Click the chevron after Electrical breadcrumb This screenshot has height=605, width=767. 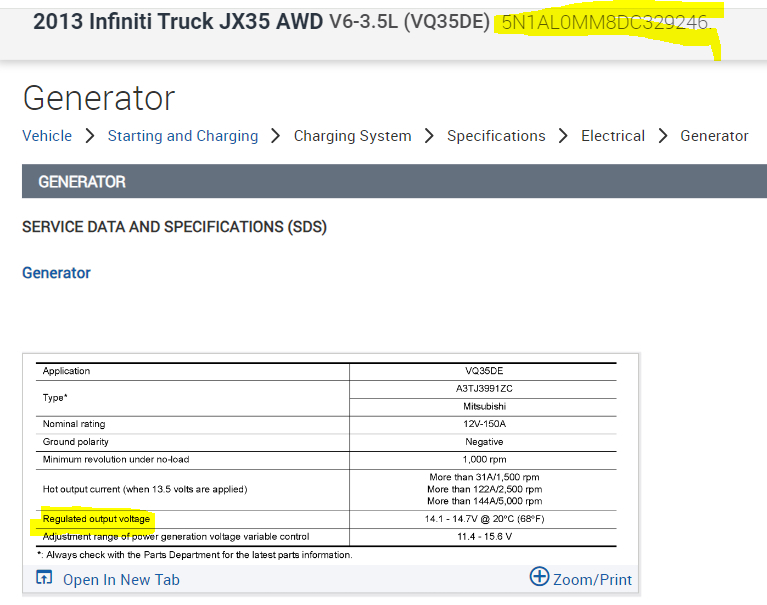pyautogui.click(x=662, y=136)
